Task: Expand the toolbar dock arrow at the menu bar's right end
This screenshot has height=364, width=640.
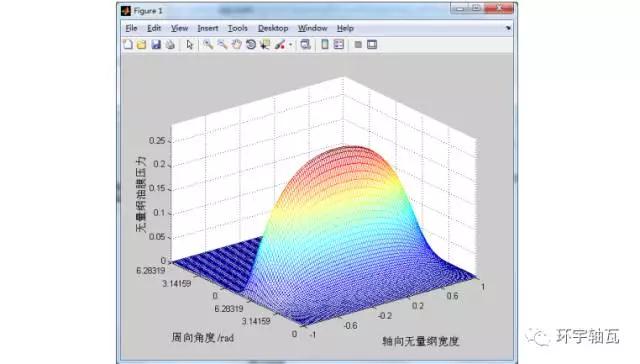Action: [x=508, y=28]
